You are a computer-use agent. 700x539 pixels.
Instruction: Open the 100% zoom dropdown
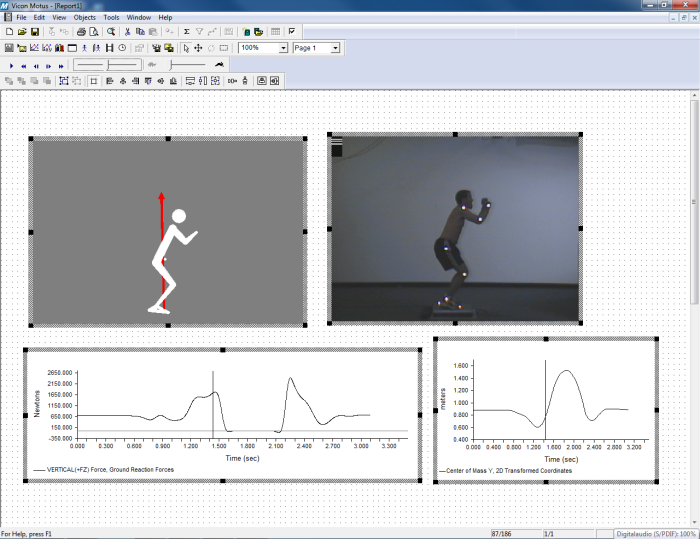[283, 48]
